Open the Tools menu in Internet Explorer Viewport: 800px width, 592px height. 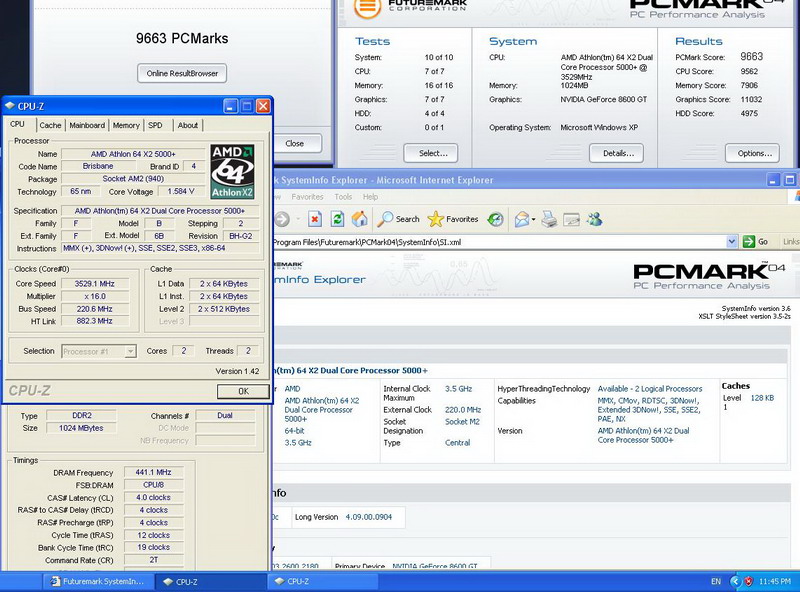click(x=343, y=197)
